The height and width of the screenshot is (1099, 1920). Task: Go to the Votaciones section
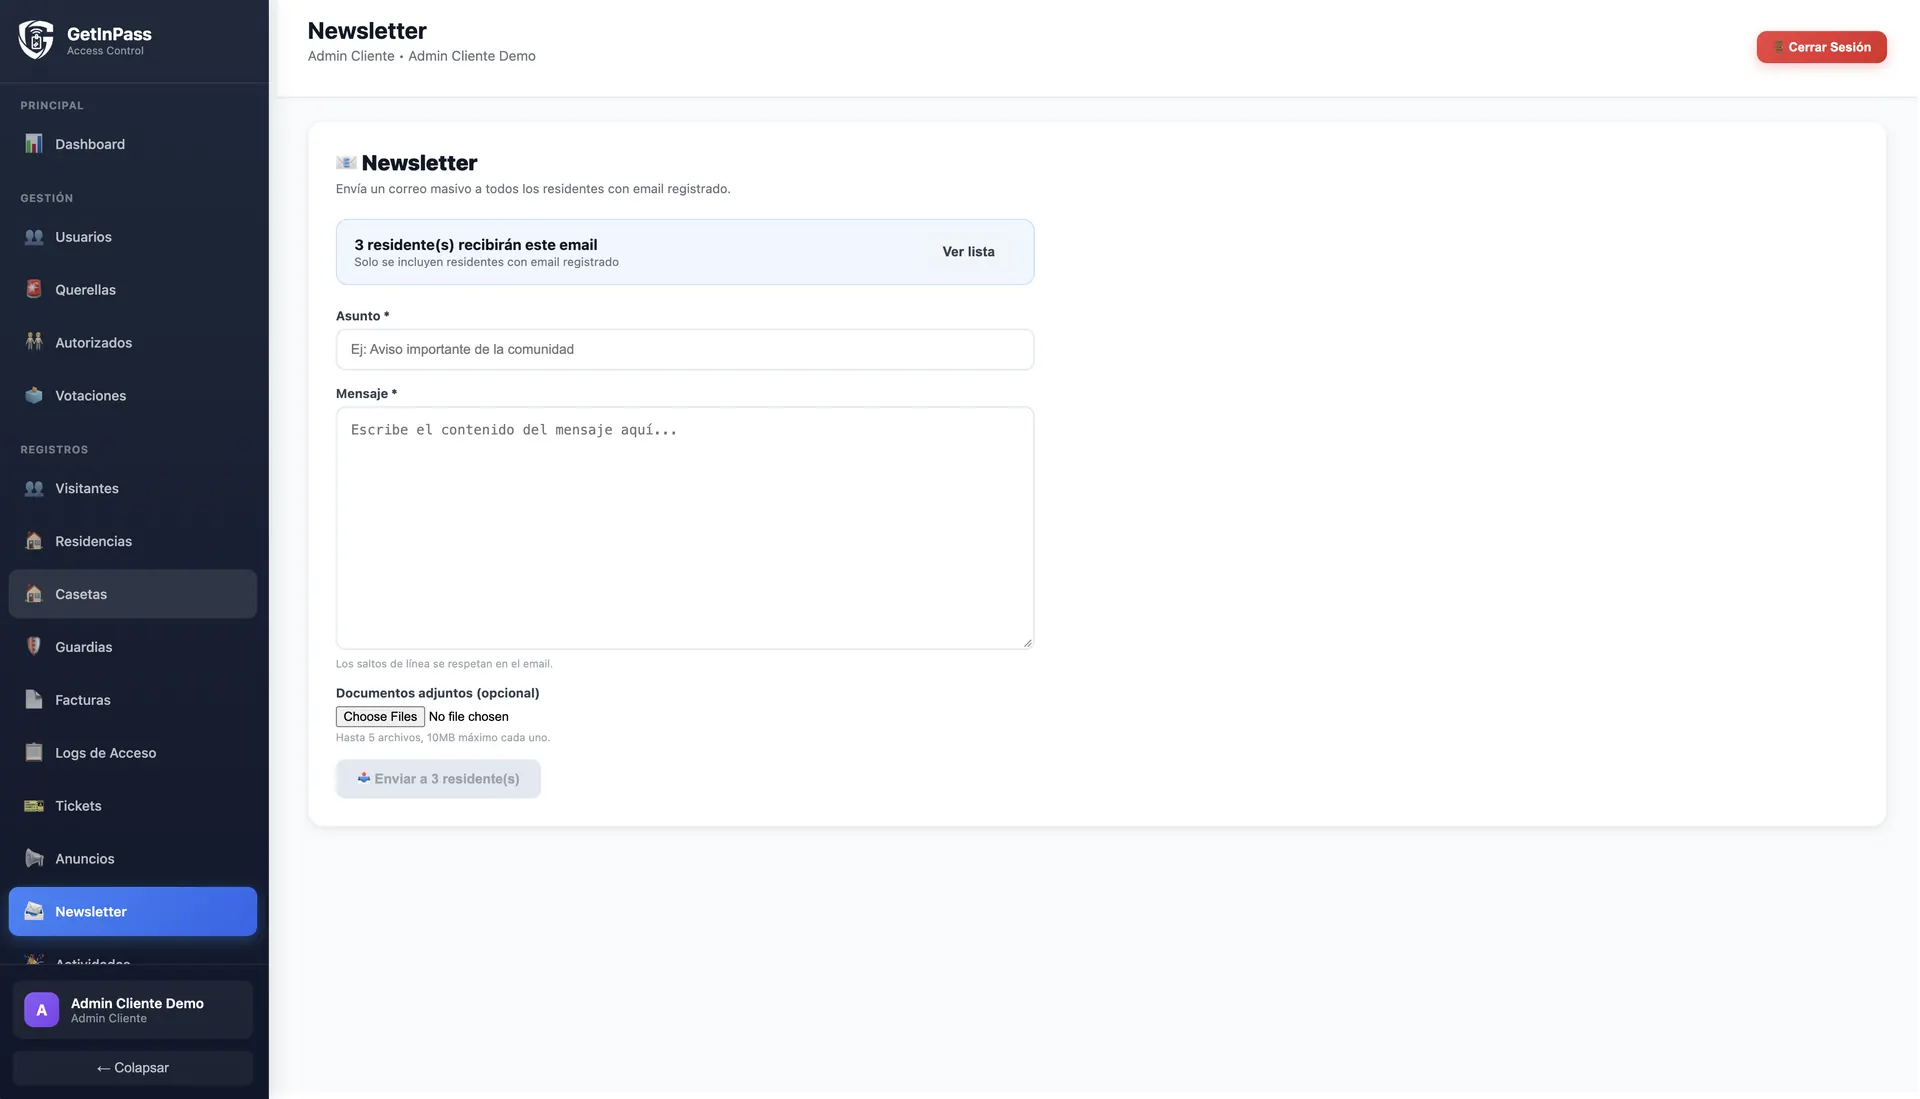click(133, 395)
